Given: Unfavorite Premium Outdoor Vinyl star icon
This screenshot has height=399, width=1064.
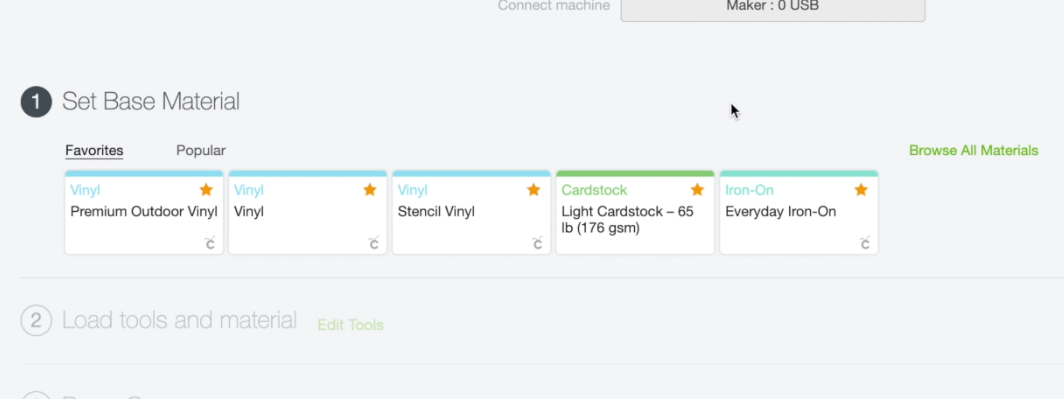Looking at the screenshot, I should click(206, 190).
